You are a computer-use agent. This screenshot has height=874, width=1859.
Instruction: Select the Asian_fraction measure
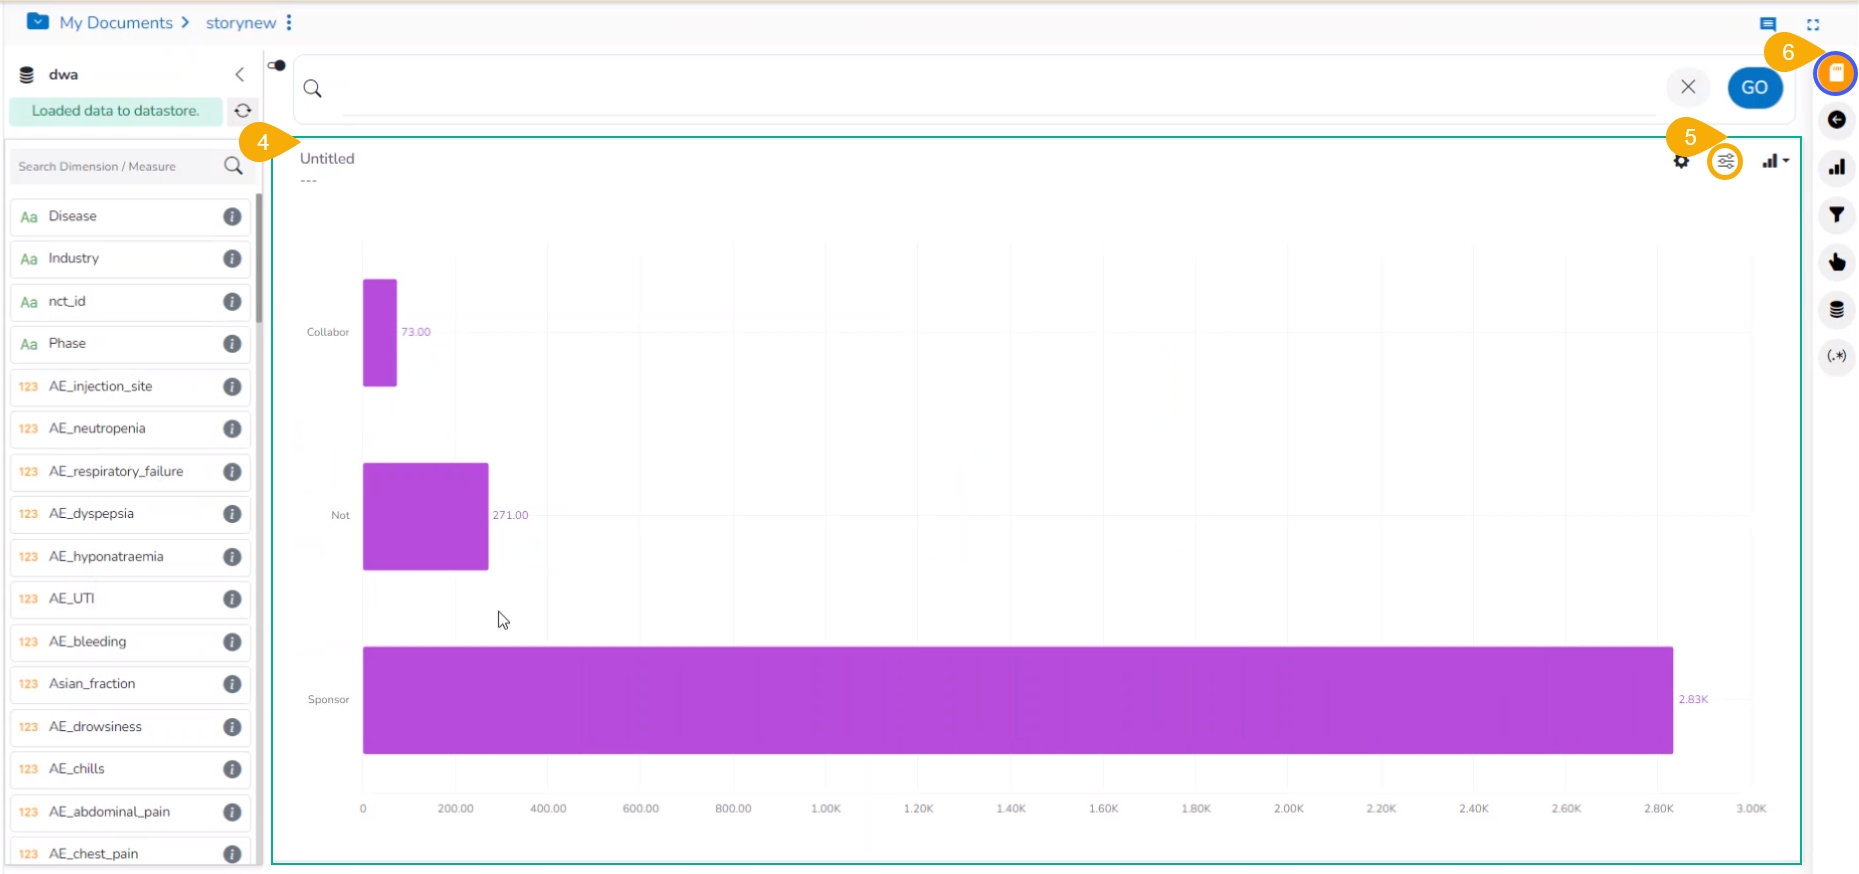130,684
